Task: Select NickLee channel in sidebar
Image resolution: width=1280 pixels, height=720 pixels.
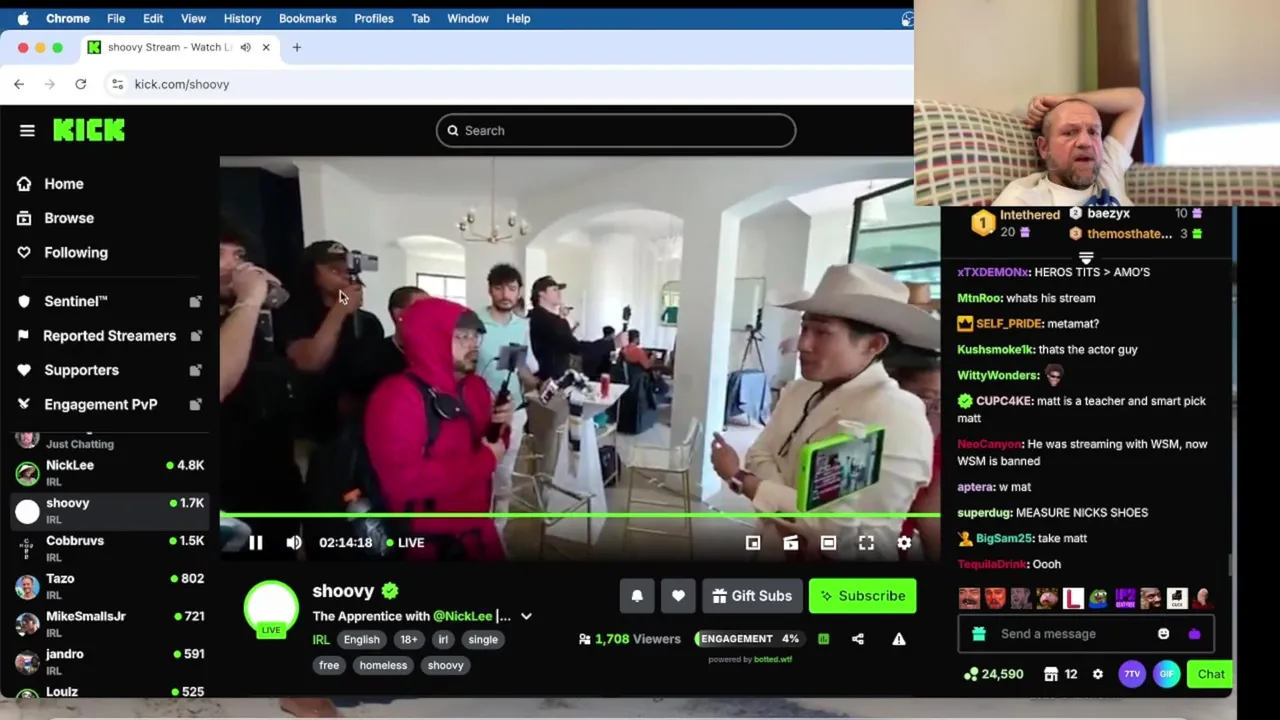Action: pos(110,472)
